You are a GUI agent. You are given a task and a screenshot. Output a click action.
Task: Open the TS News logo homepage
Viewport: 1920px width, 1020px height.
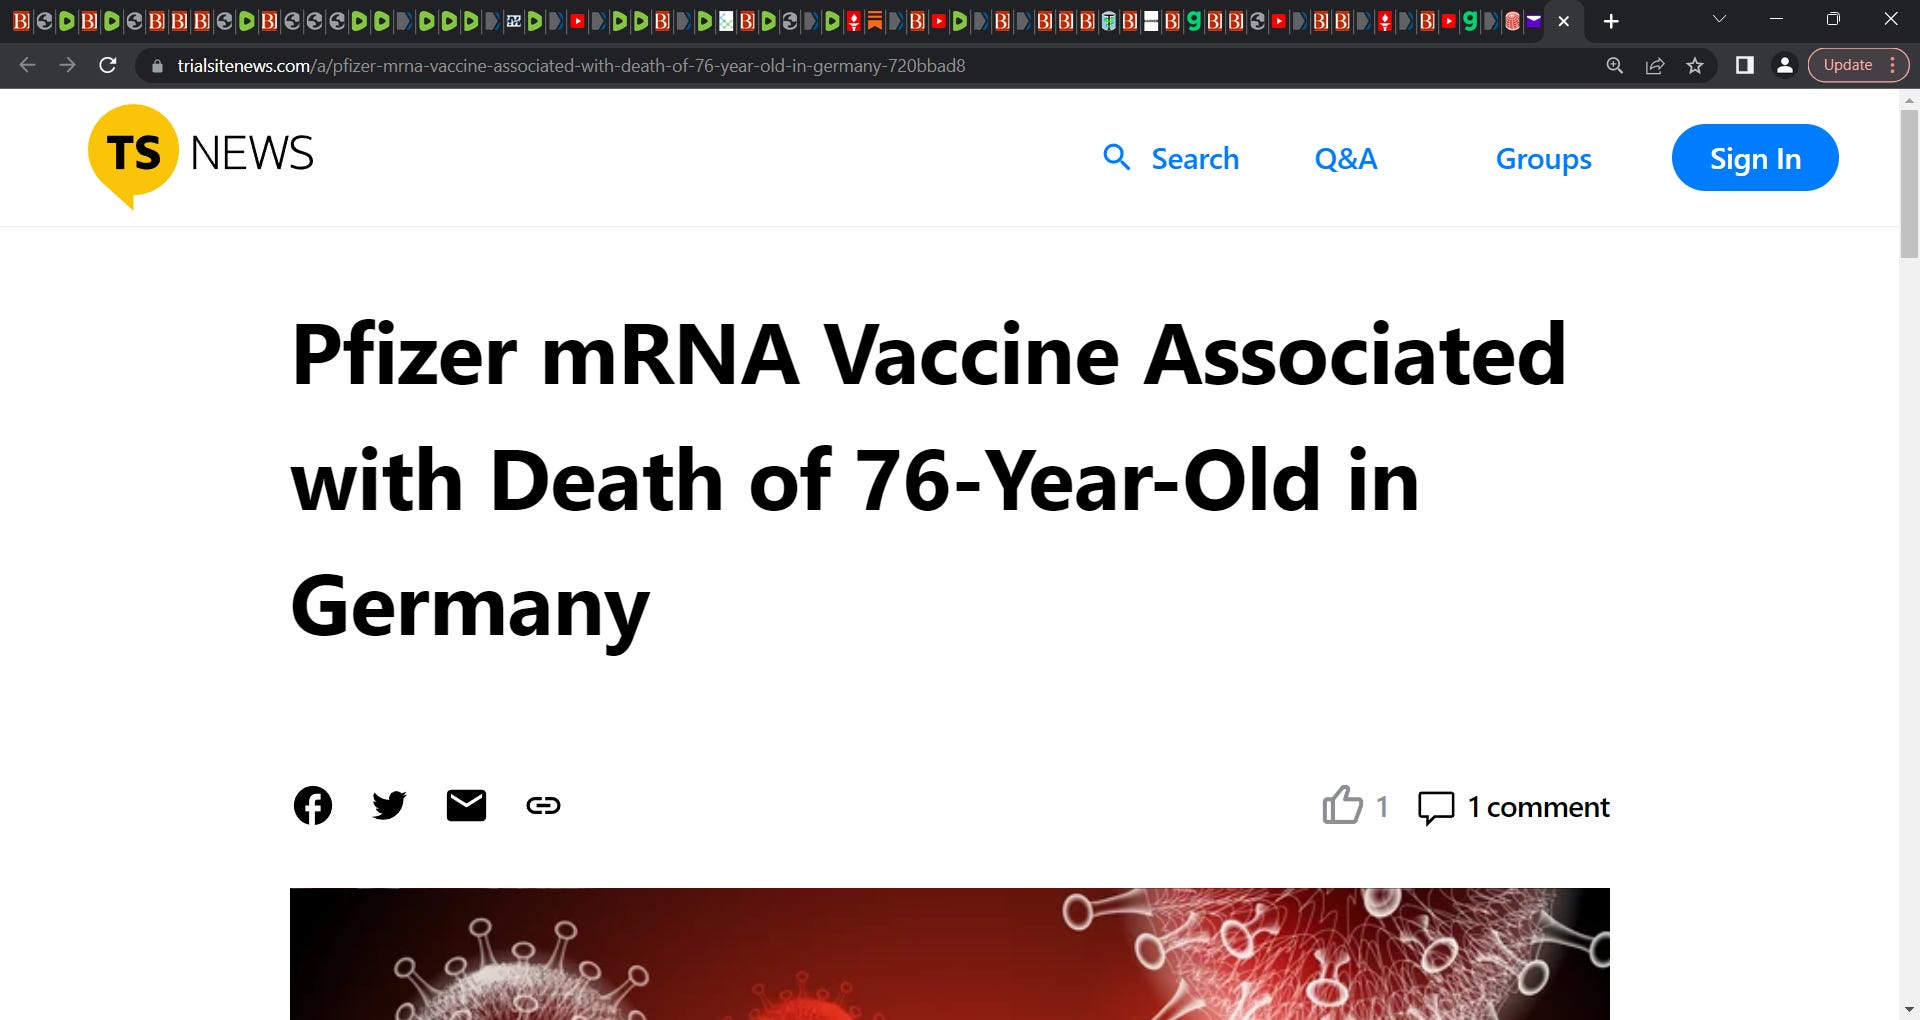pos(201,155)
